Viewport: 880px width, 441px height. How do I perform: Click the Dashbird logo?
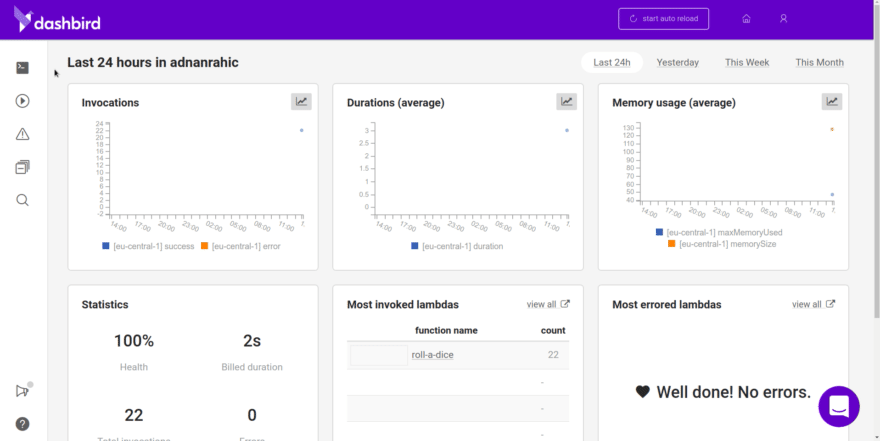57,19
